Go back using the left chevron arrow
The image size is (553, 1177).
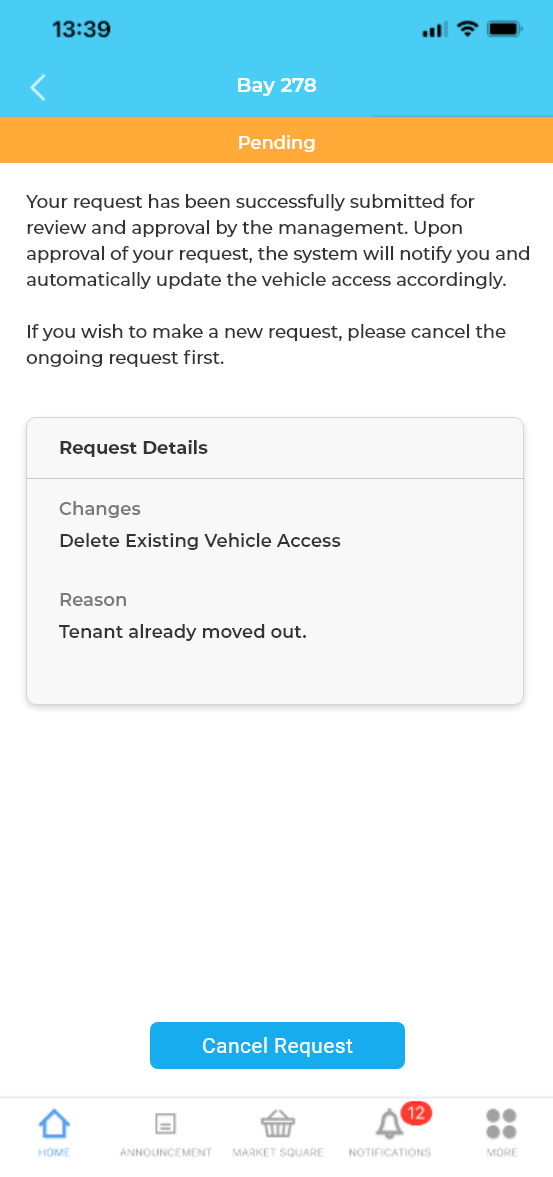point(38,87)
